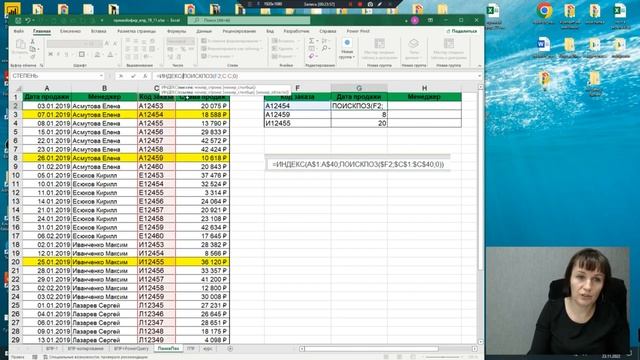
Task: Click the Copy icon in the clipboard group
Action: click(33, 49)
